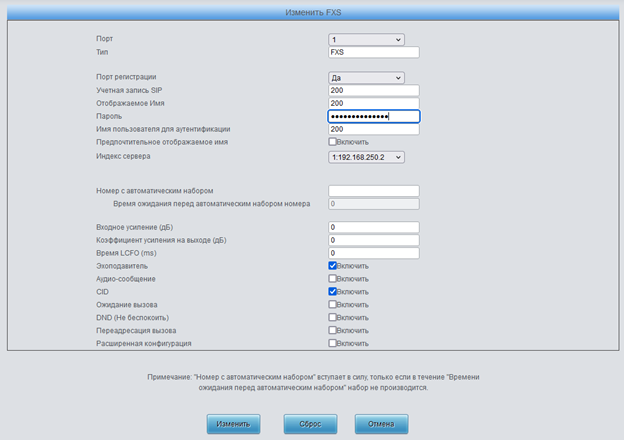This screenshot has width=624, height=440.
Task: Click the Изменить FXS title text
Action: tap(313, 12)
